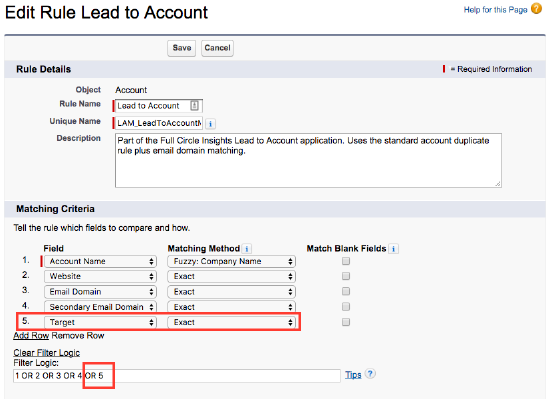Click the icon inside the Rule Name field
Image resolution: width=550 pixels, height=399 pixels.
click(x=194, y=106)
